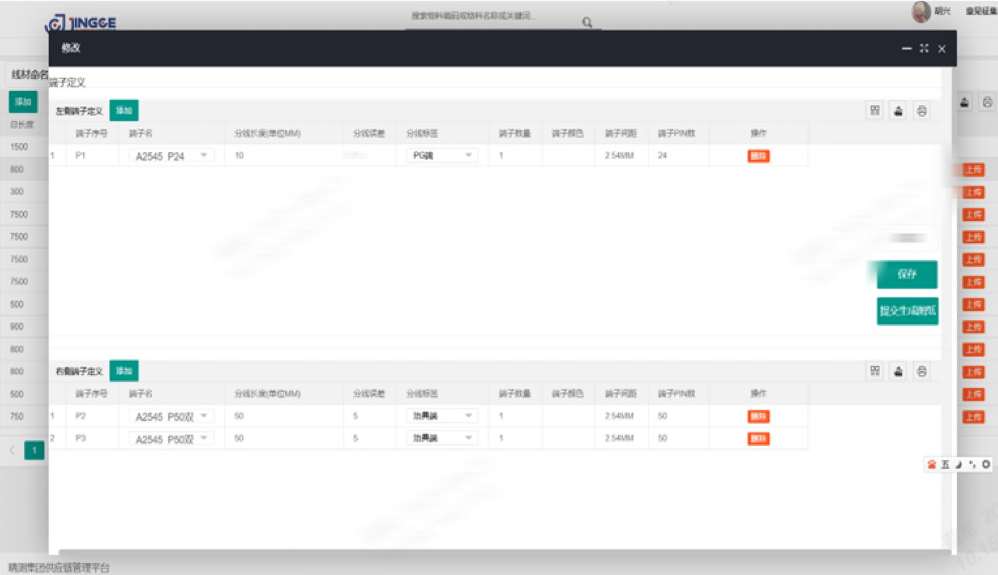Click print icon in left terminal definition toolbar
The image size is (998, 575).
pyautogui.click(x=922, y=111)
